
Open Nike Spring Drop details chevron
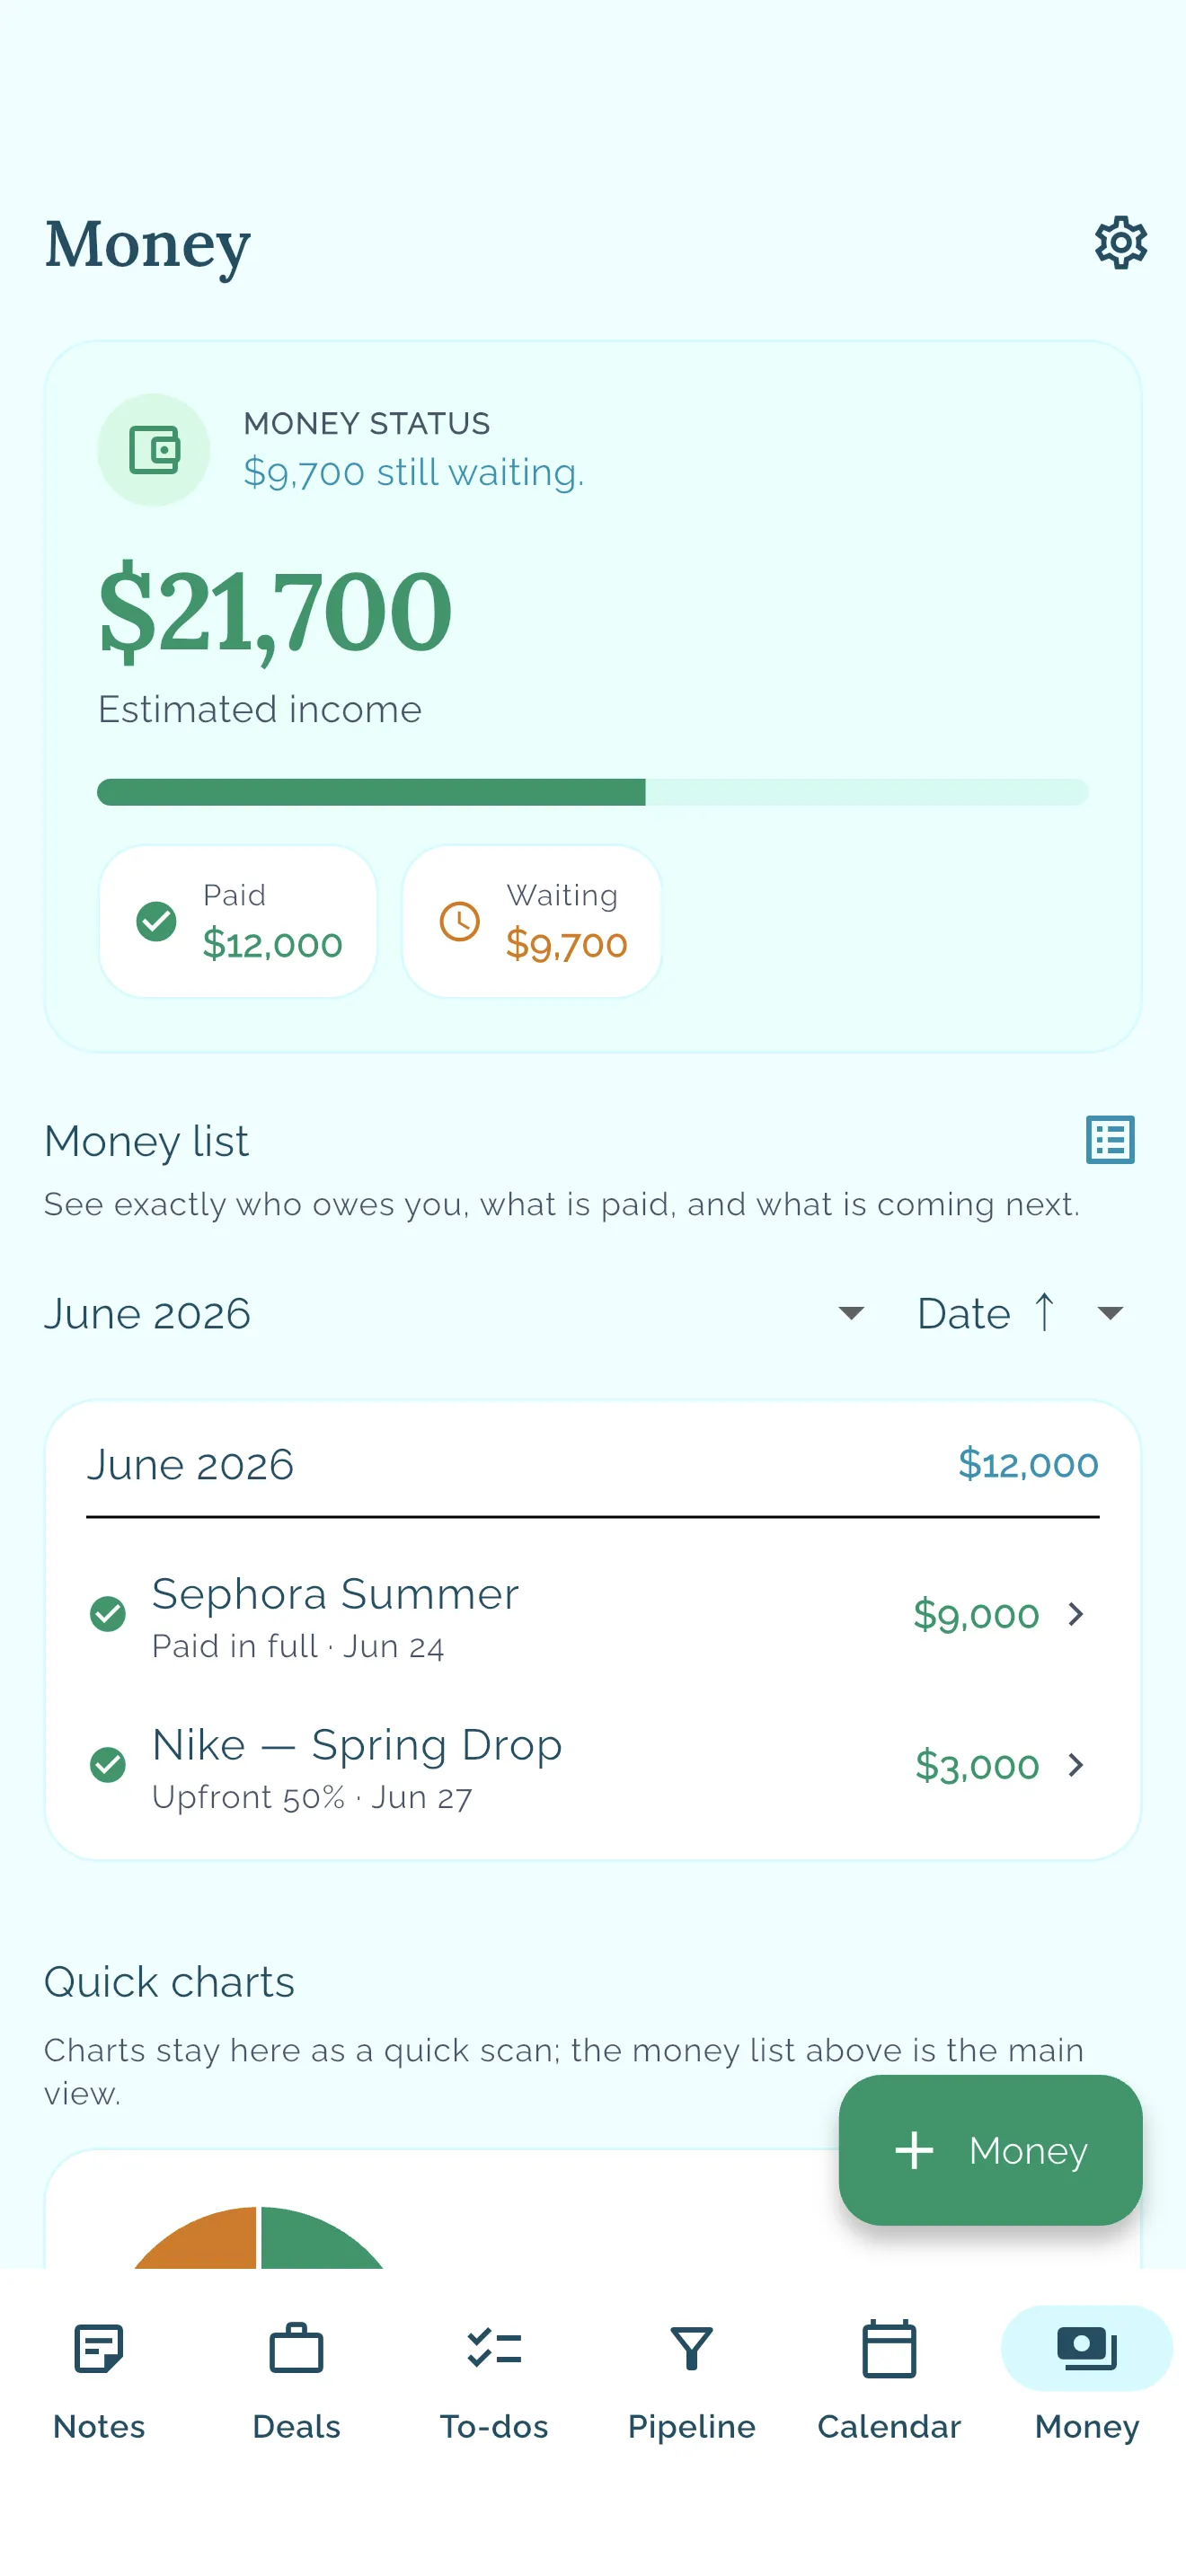click(x=1076, y=1765)
